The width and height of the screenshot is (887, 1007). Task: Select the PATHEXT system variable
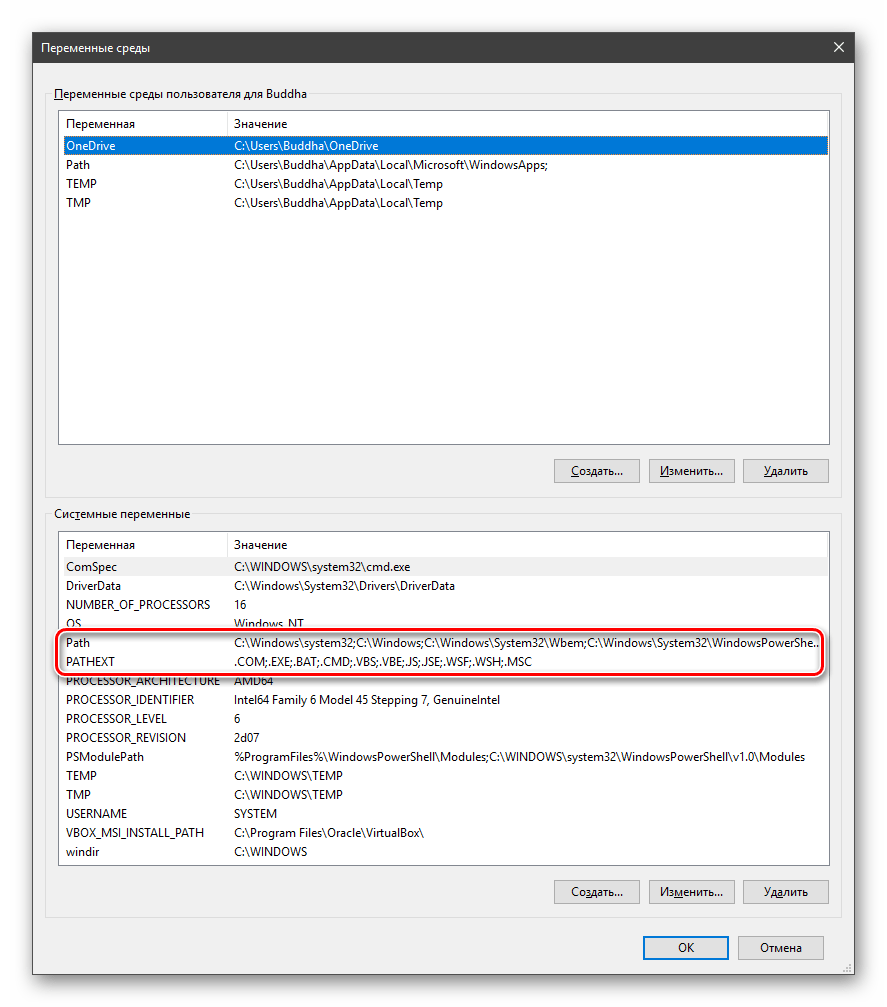click(445, 661)
